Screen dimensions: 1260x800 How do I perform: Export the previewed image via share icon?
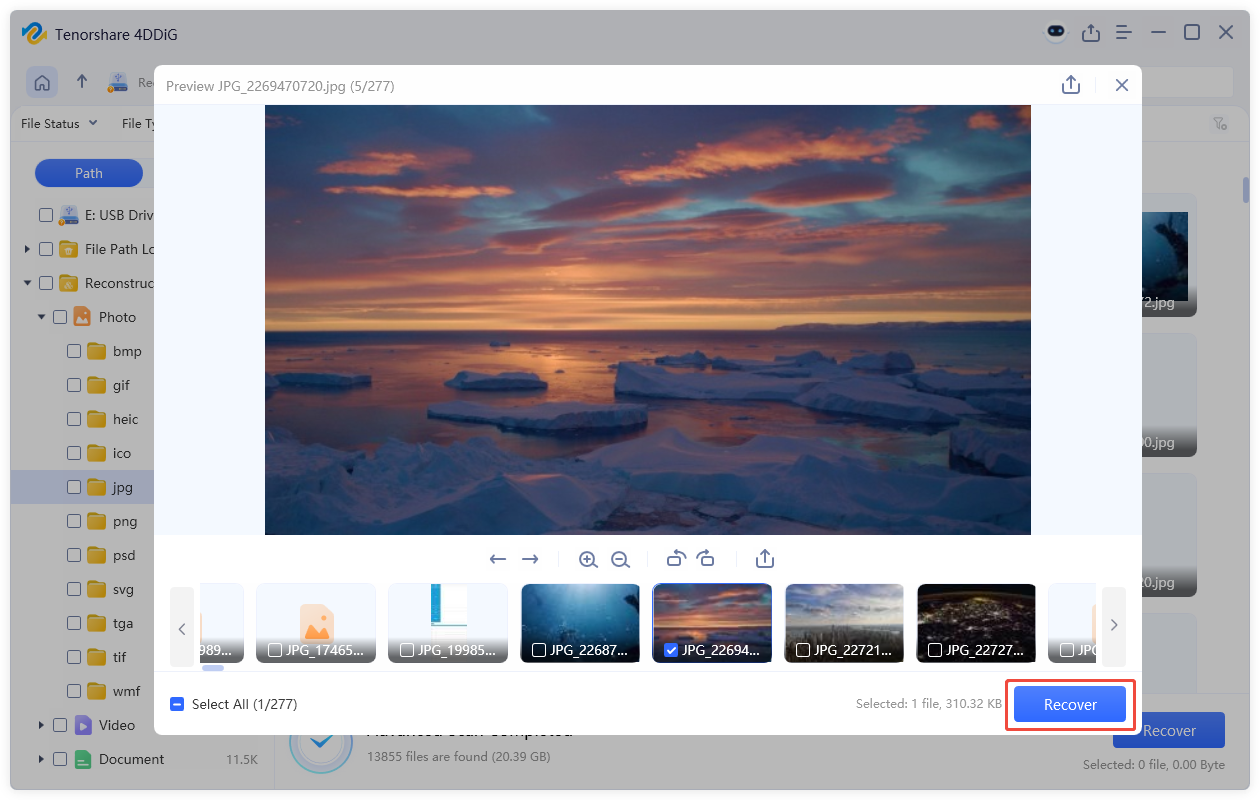click(x=765, y=559)
